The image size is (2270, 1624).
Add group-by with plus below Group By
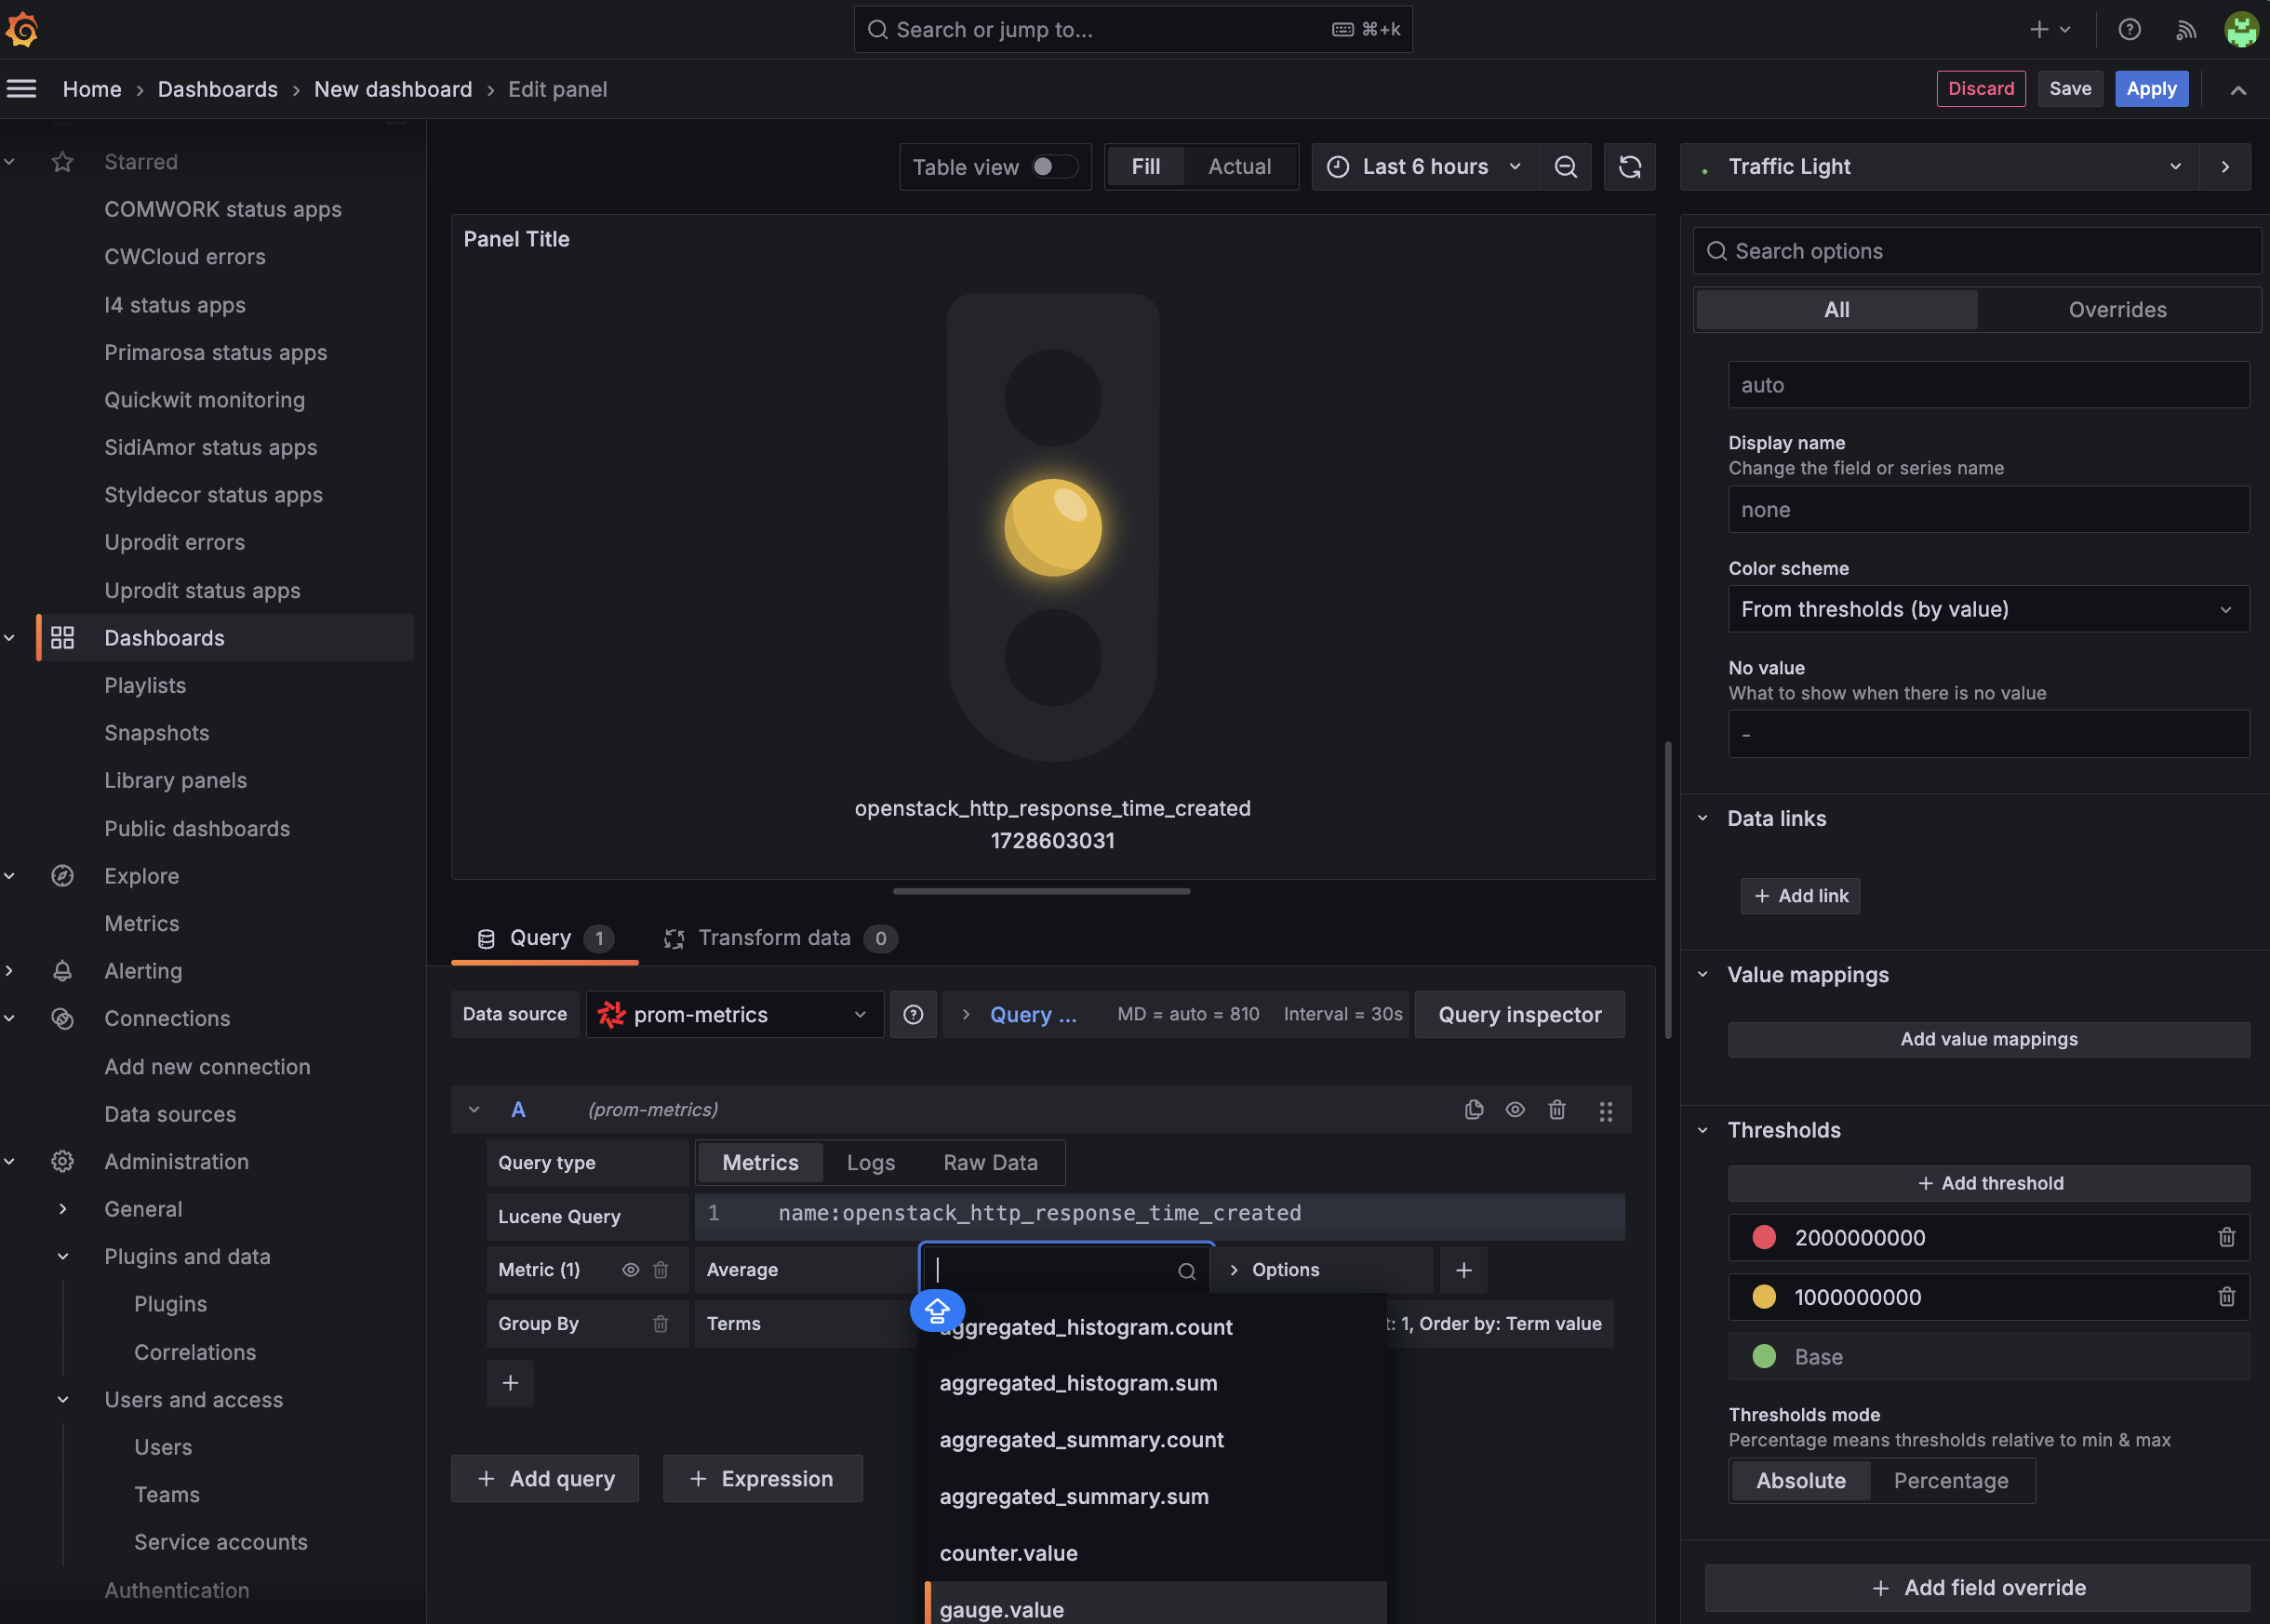[x=510, y=1383]
